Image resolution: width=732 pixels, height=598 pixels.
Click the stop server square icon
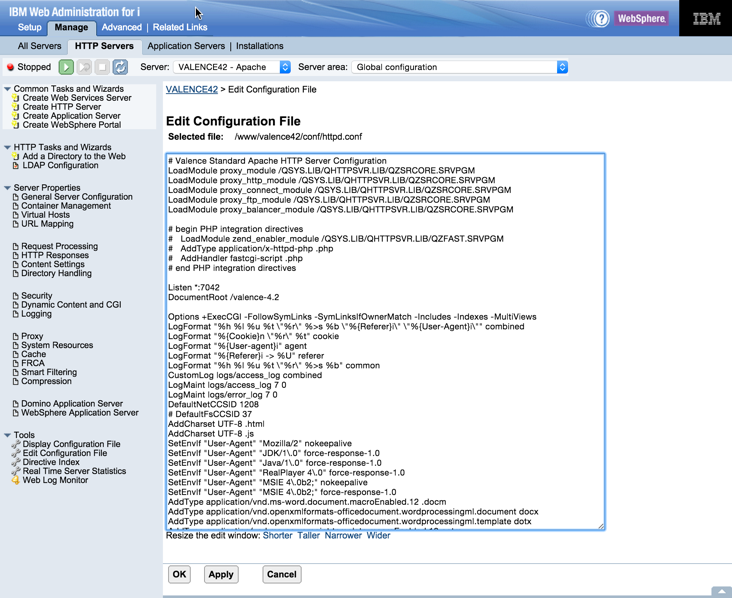coord(102,67)
